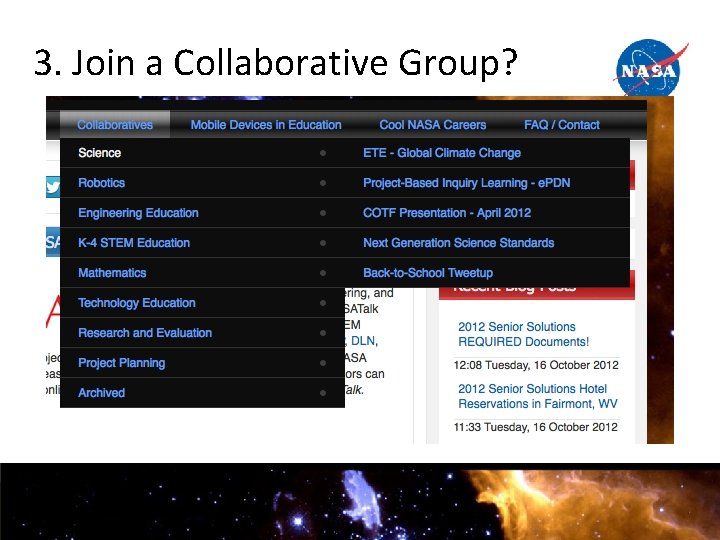Expand submenu dot beside Science
720x540 pixels.
(x=323, y=153)
